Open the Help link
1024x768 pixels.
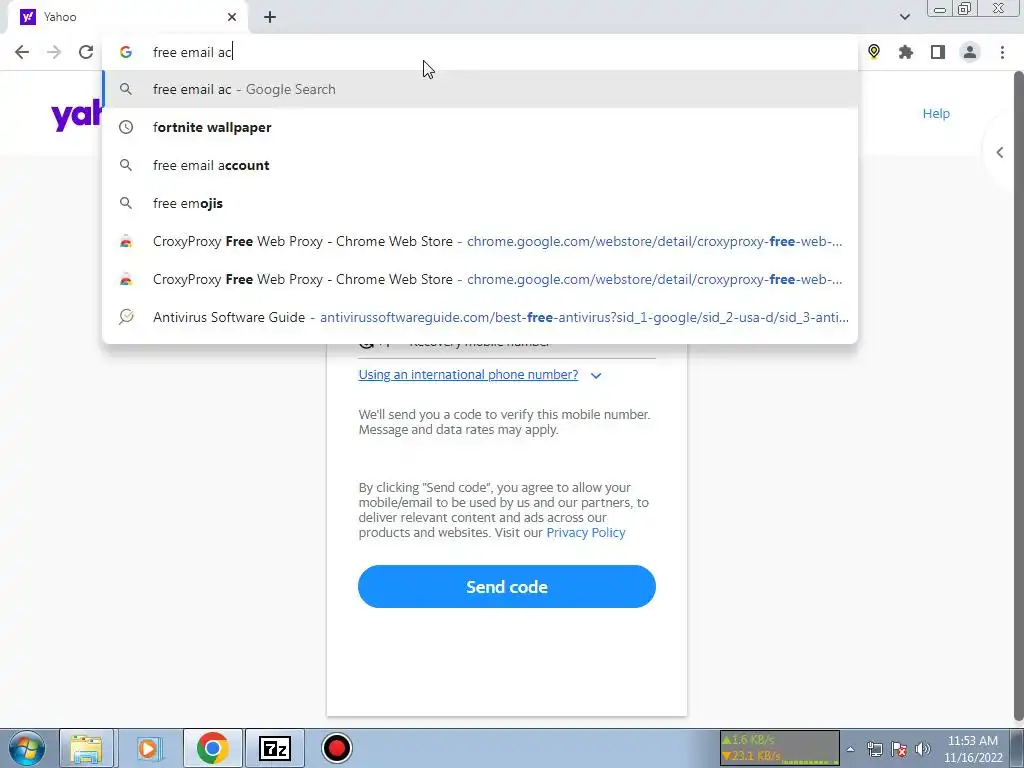pyautogui.click(x=936, y=114)
